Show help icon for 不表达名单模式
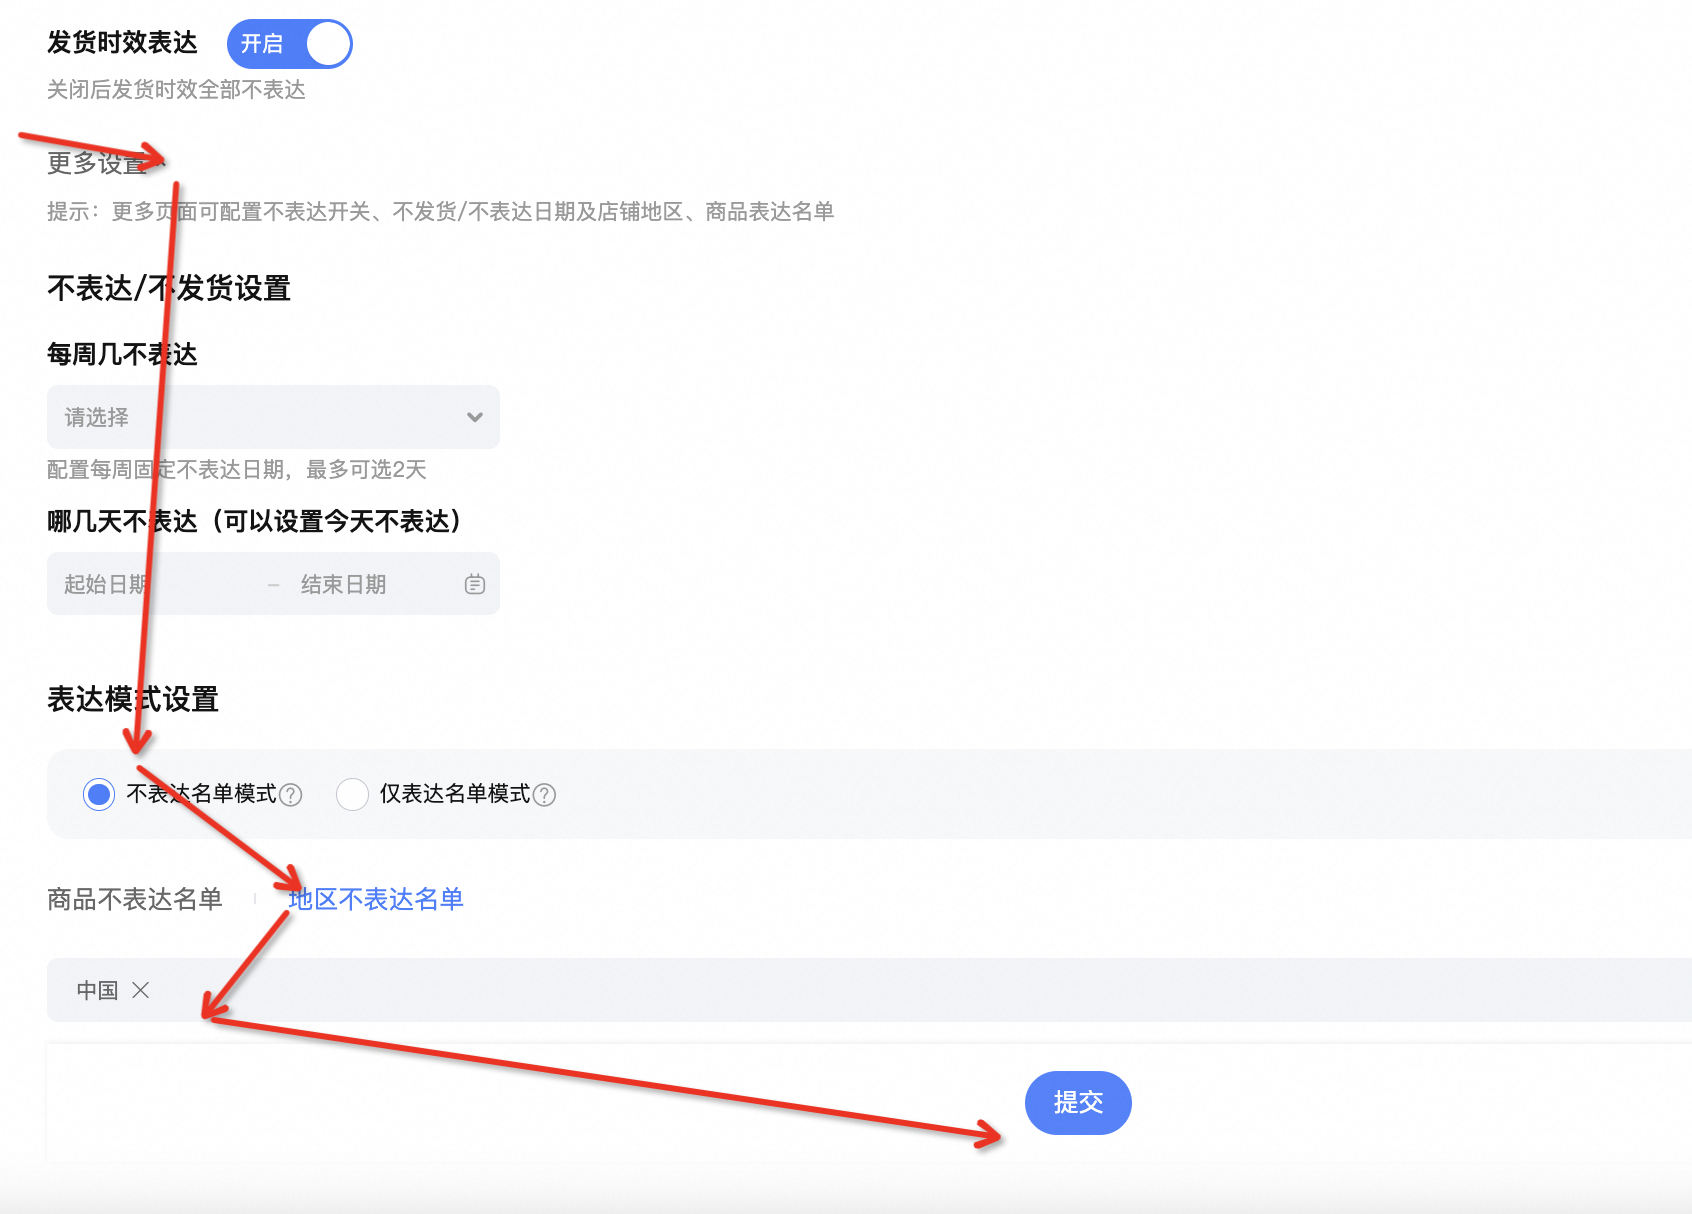Viewport: 1692px width, 1214px height. point(291,795)
